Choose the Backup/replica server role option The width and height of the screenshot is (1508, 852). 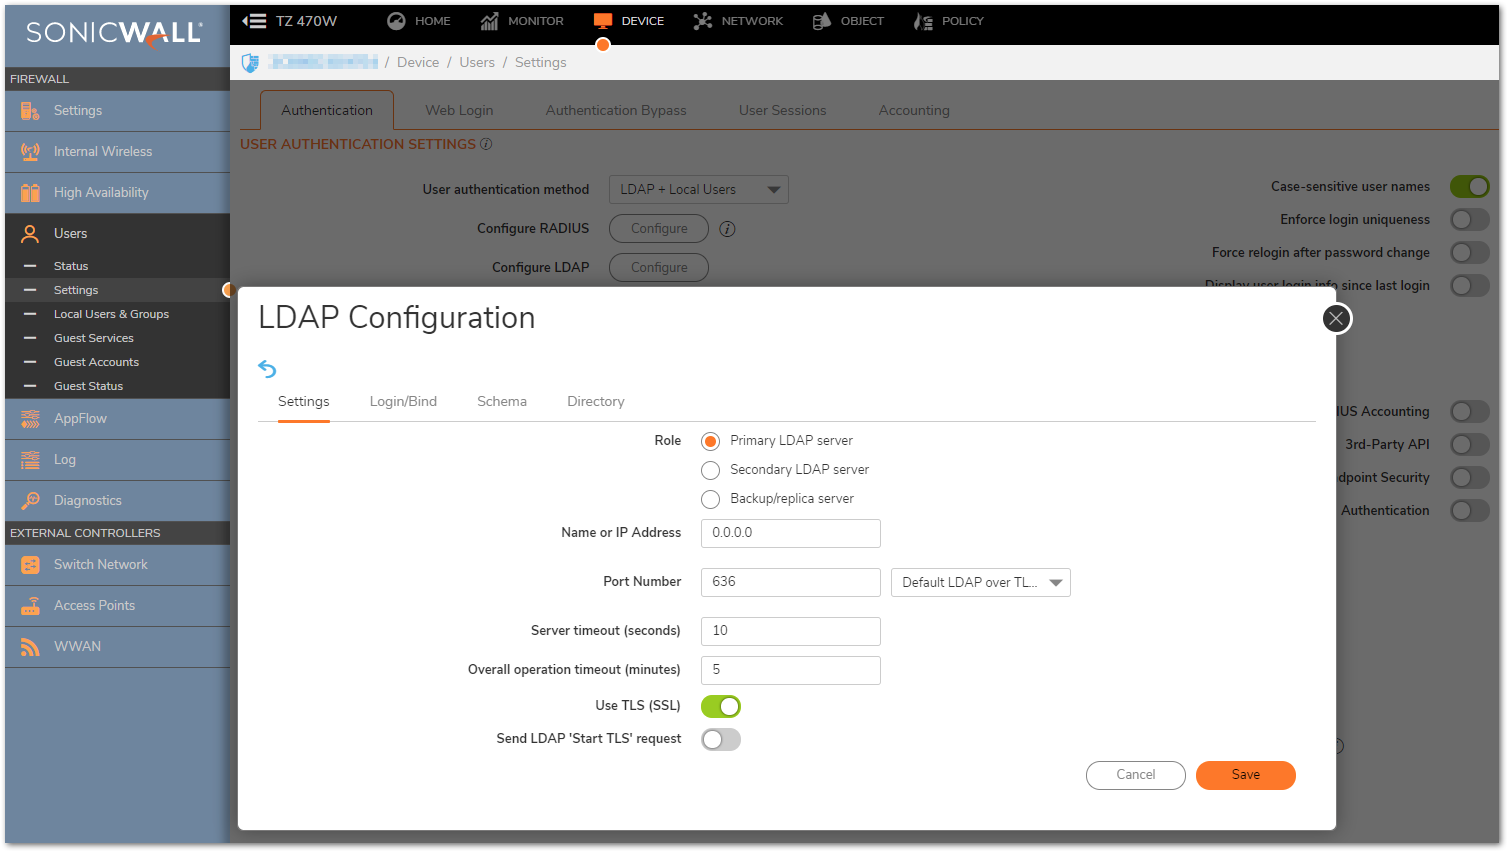(x=711, y=499)
